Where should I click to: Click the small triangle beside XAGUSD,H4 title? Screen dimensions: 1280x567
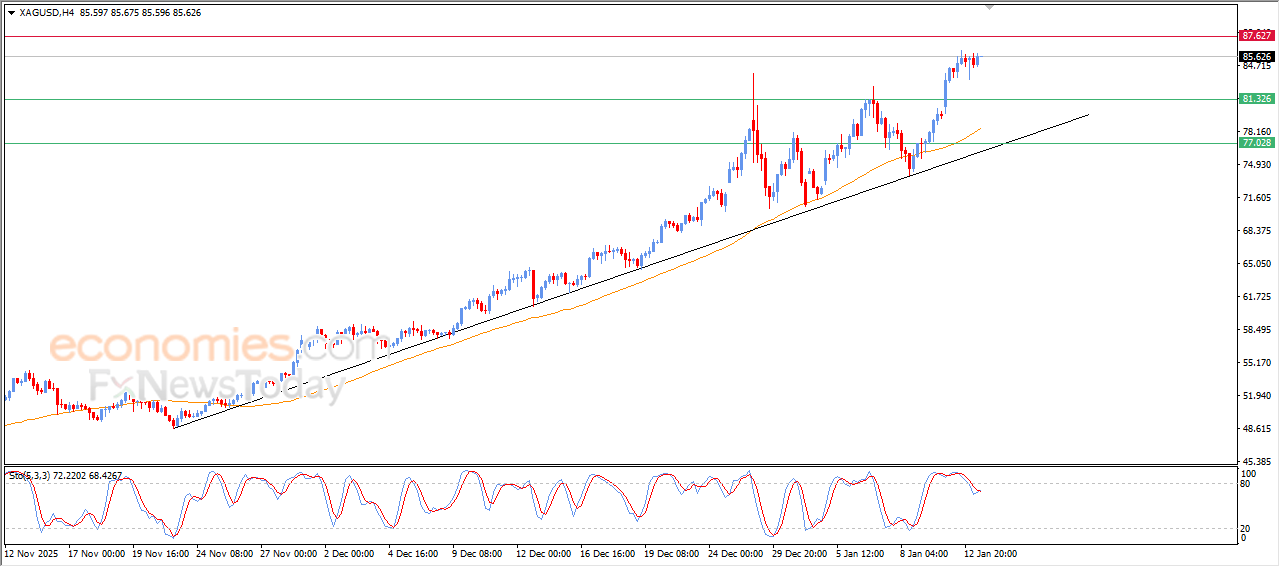[x=11, y=13]
